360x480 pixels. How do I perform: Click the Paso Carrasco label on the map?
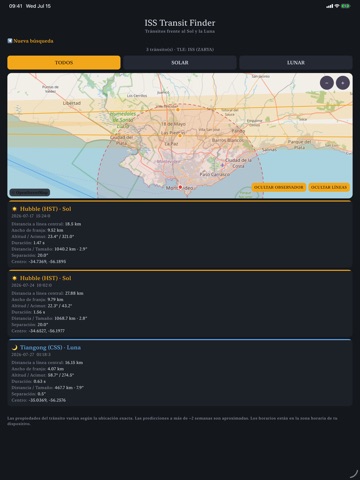[x=215, y=174]
